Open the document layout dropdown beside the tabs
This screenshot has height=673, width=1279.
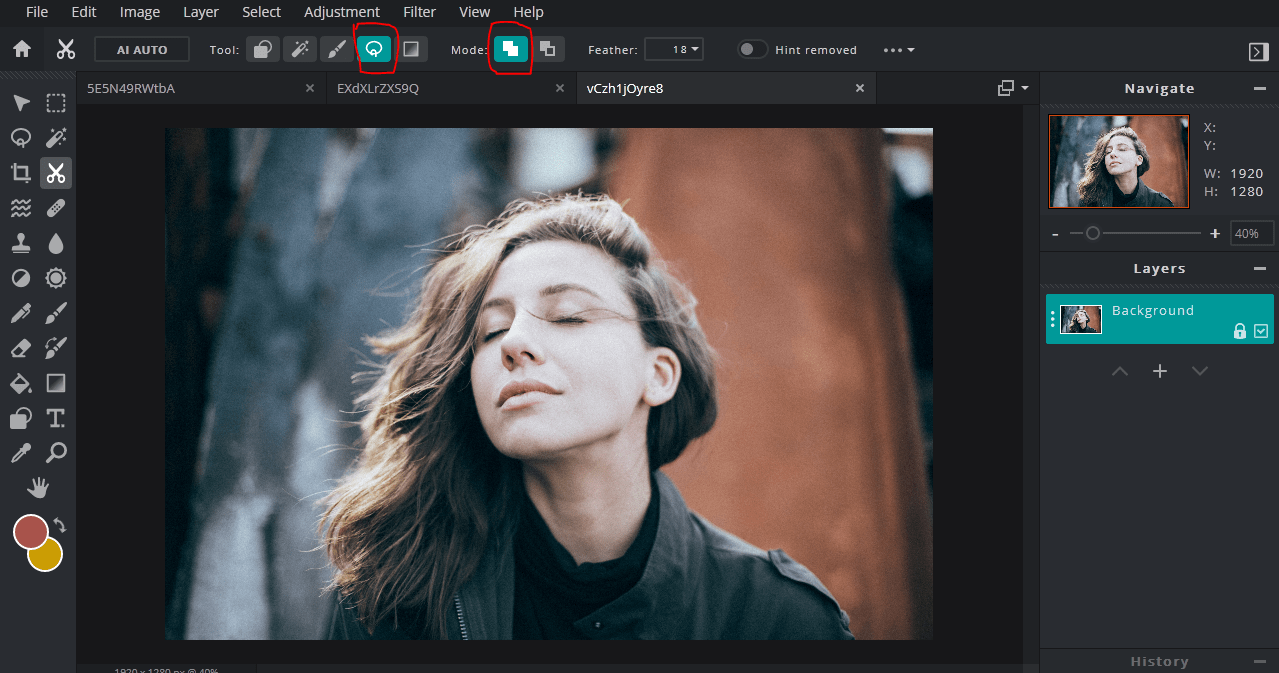tap(1013, 88)
